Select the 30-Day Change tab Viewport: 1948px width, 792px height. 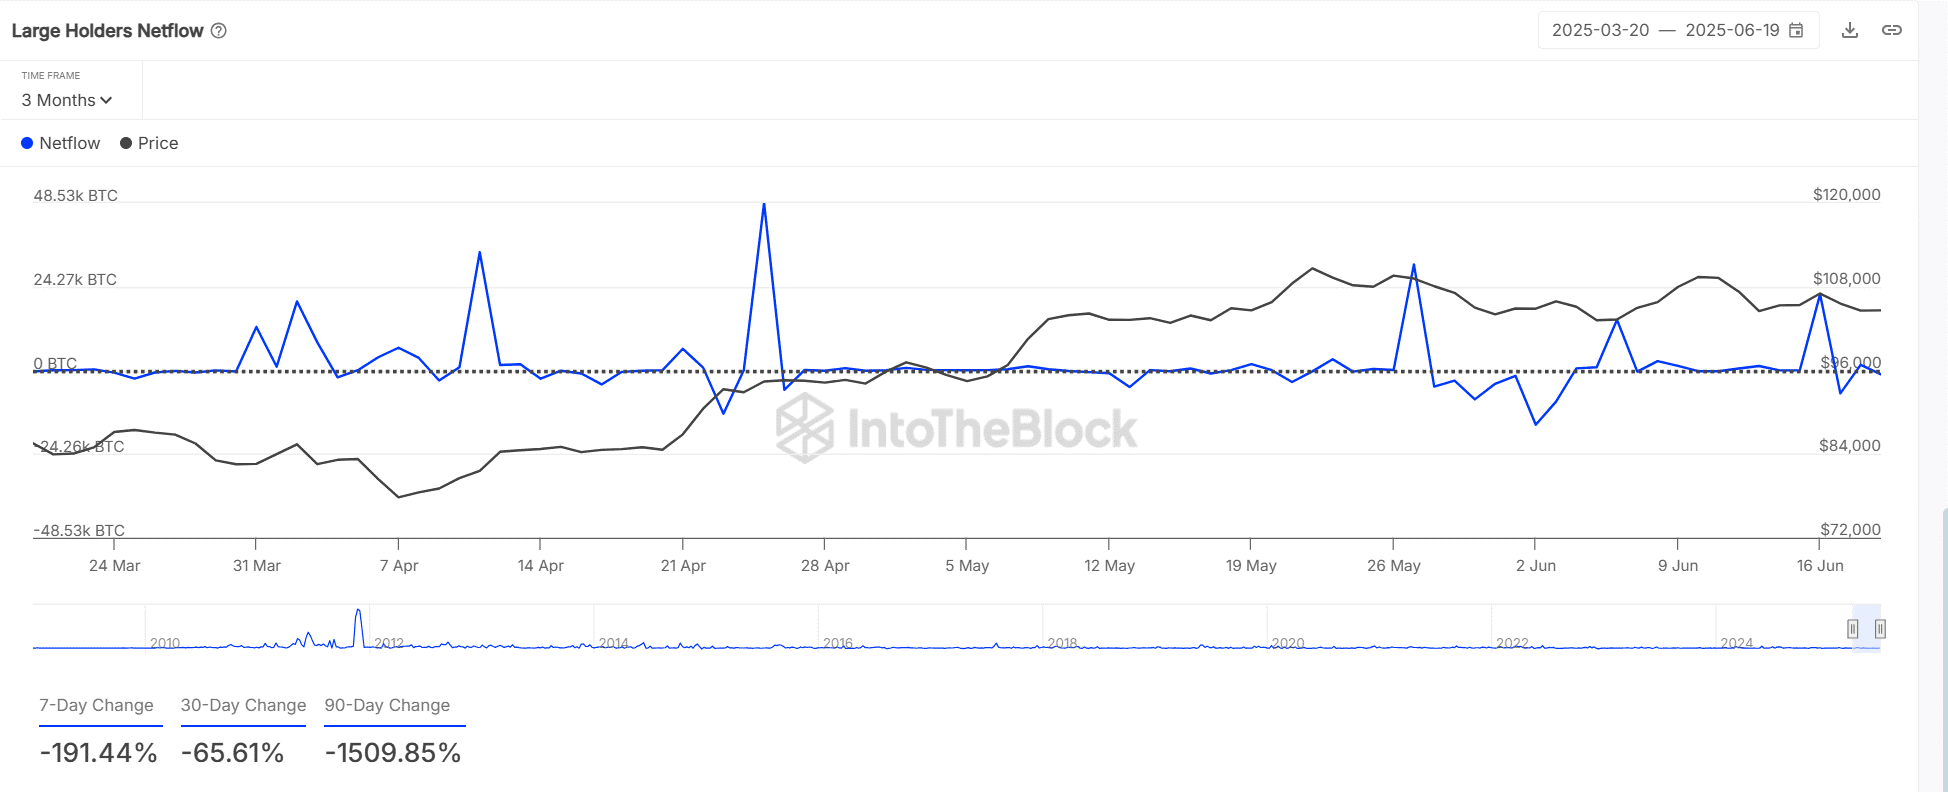(x=243, y=706)
